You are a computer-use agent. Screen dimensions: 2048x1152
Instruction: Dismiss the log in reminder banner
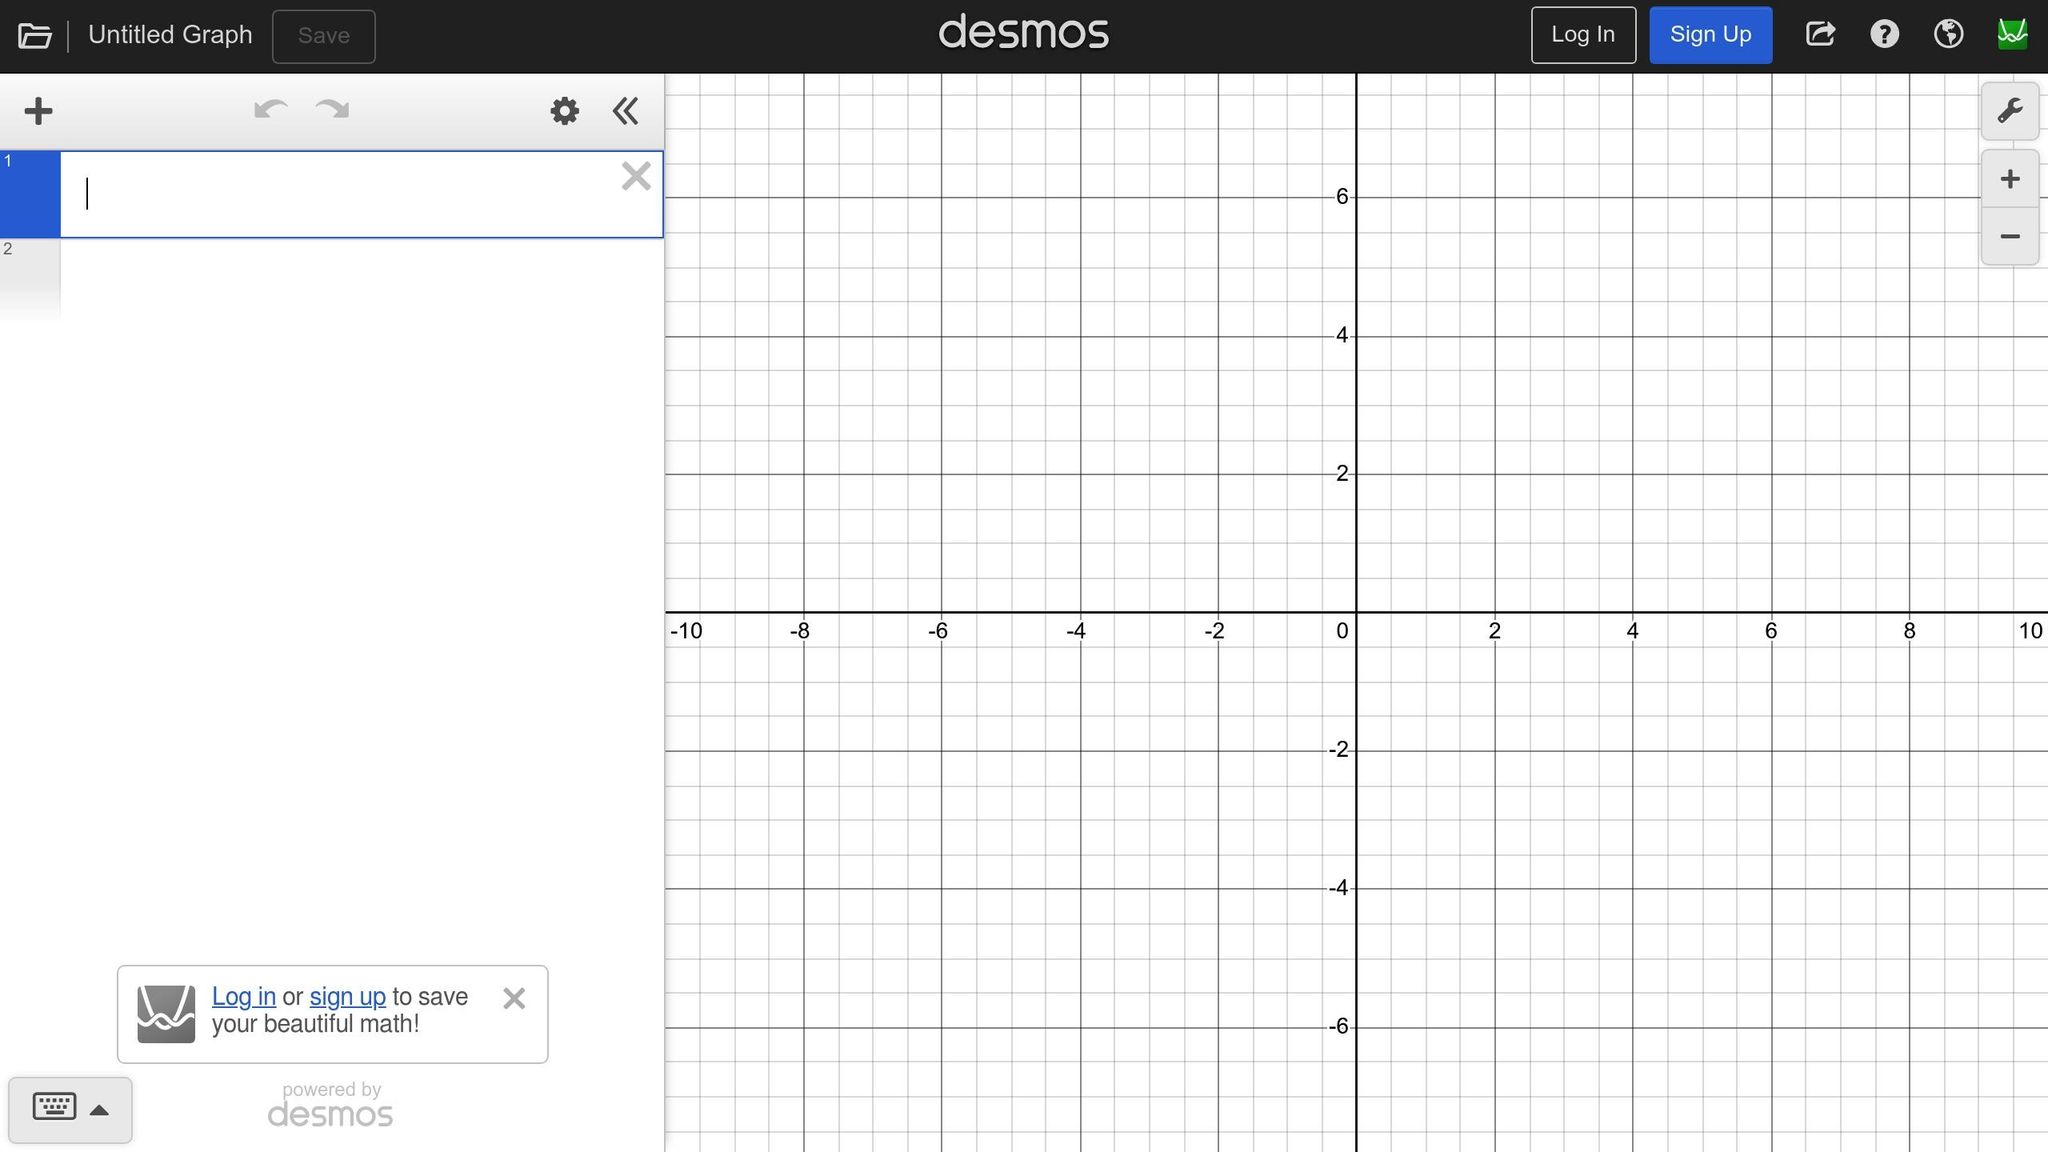[515, 998]
